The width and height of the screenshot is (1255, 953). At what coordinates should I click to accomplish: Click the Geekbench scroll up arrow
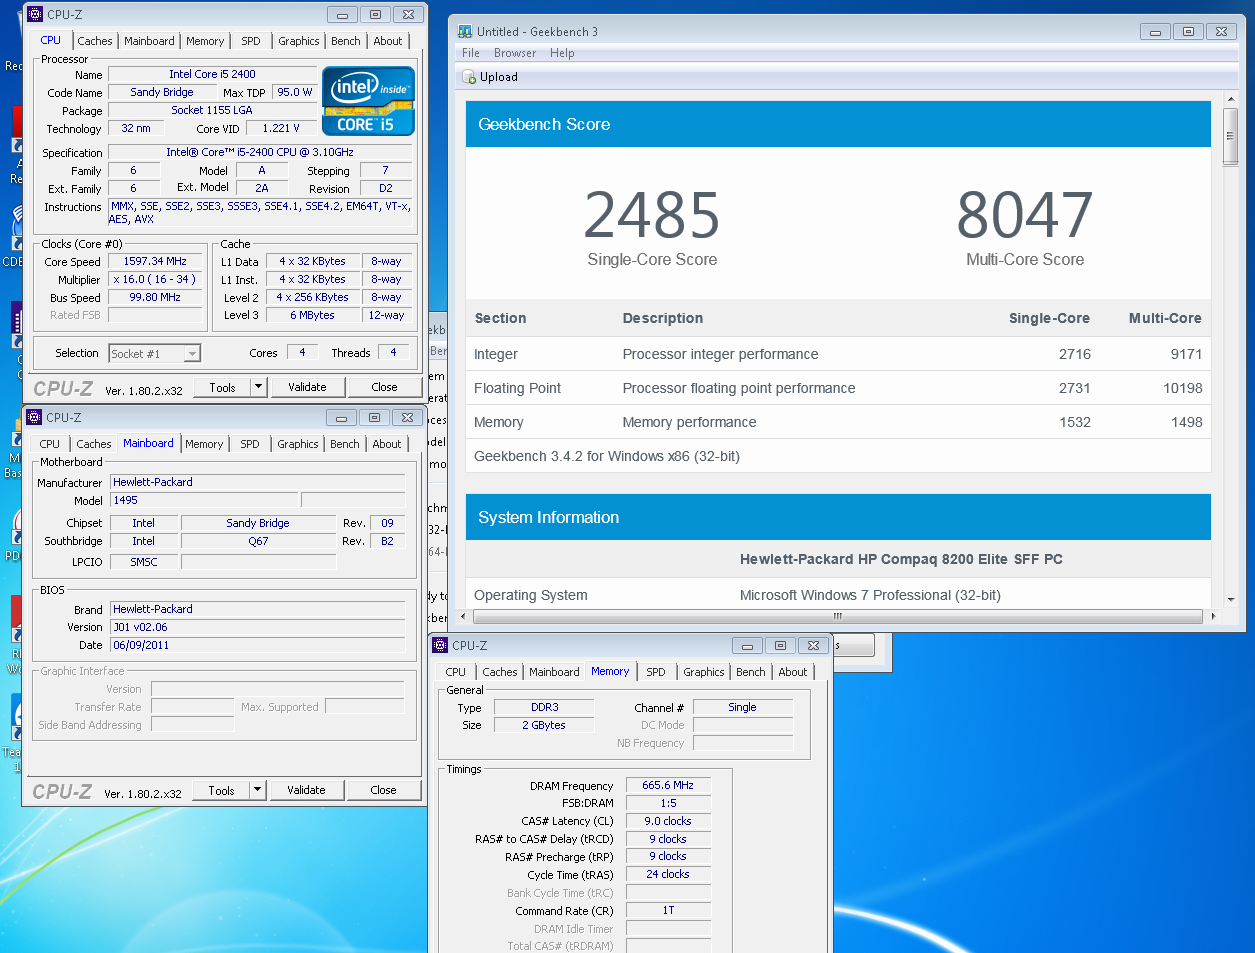pos(1230,99)
